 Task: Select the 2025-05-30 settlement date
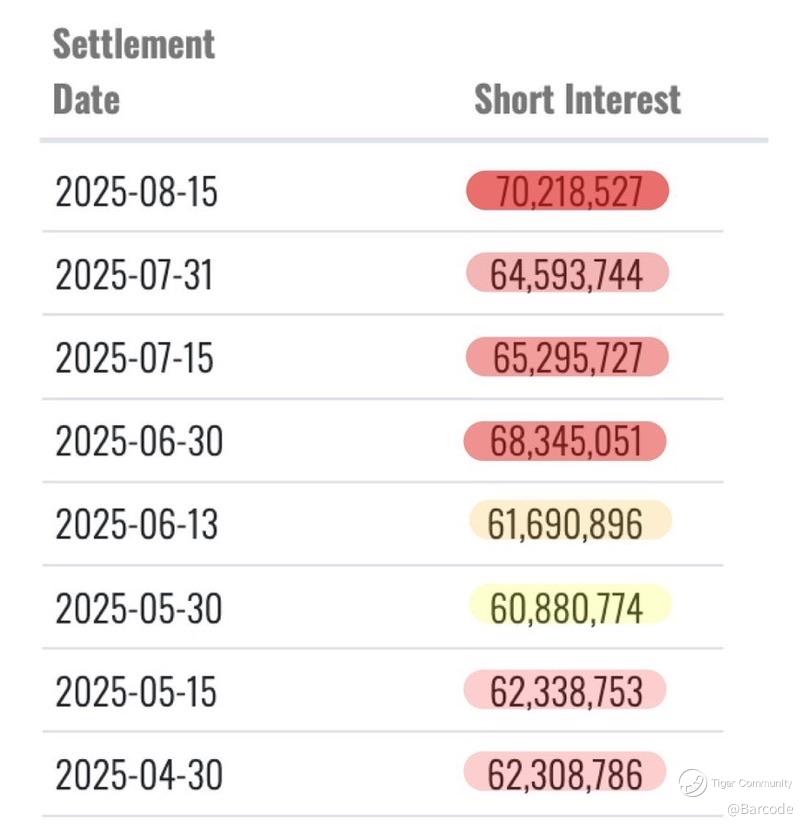pos(138,608)
